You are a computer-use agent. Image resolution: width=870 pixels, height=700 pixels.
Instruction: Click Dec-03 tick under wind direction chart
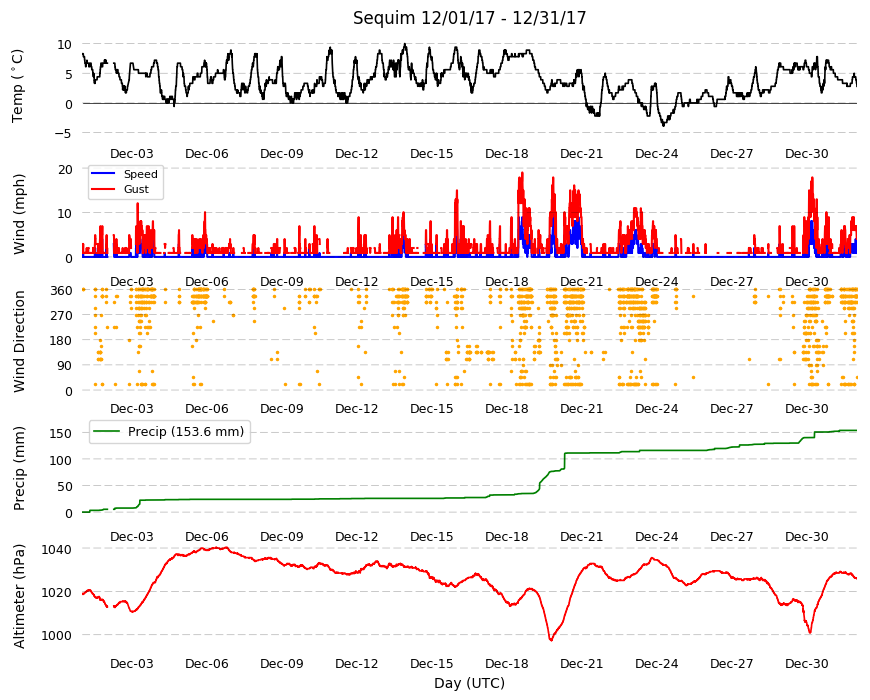(x=131, y=408)
